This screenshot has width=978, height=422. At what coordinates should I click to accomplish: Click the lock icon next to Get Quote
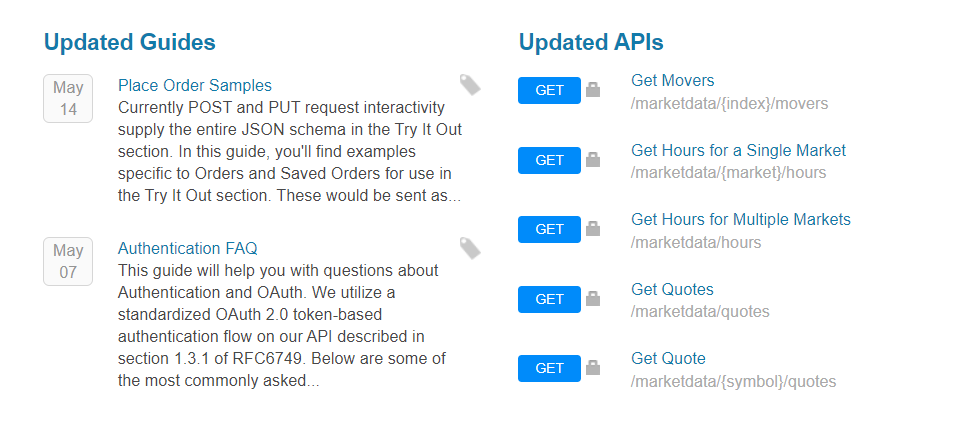coord(593,368)
